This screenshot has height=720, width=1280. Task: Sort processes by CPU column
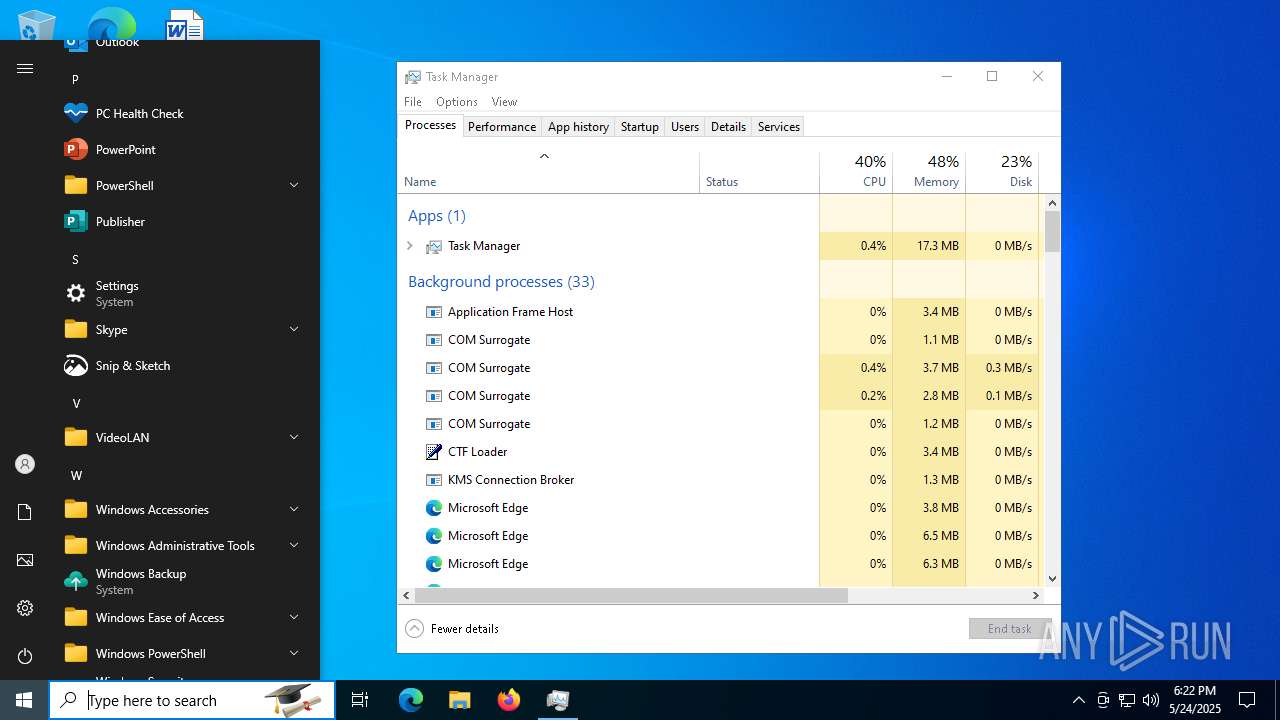coord(856,172)
